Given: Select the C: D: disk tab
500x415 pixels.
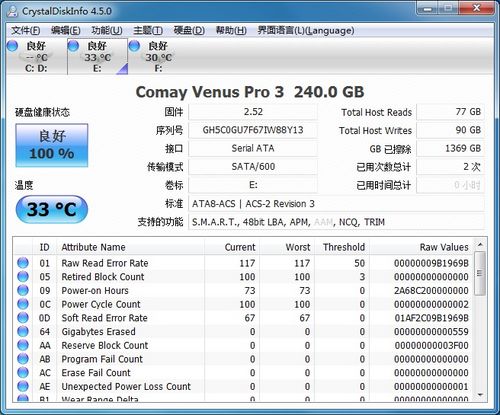Looking at the screenshot, I should tap(36, 56).
